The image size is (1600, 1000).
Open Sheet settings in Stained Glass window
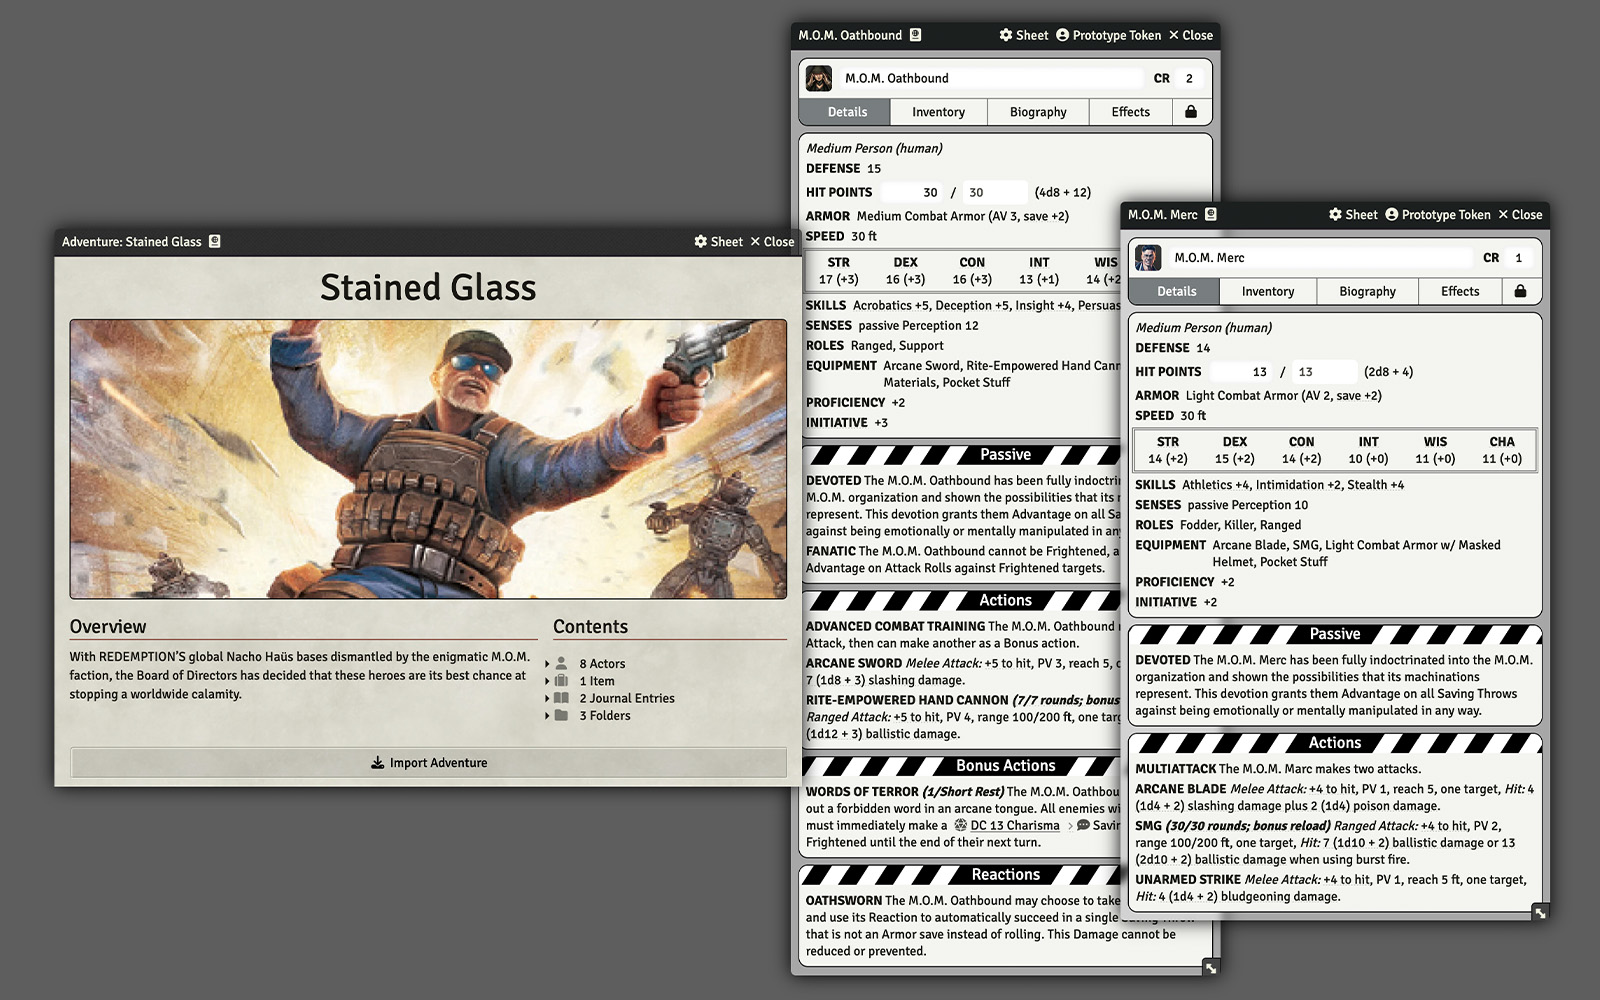718,242
